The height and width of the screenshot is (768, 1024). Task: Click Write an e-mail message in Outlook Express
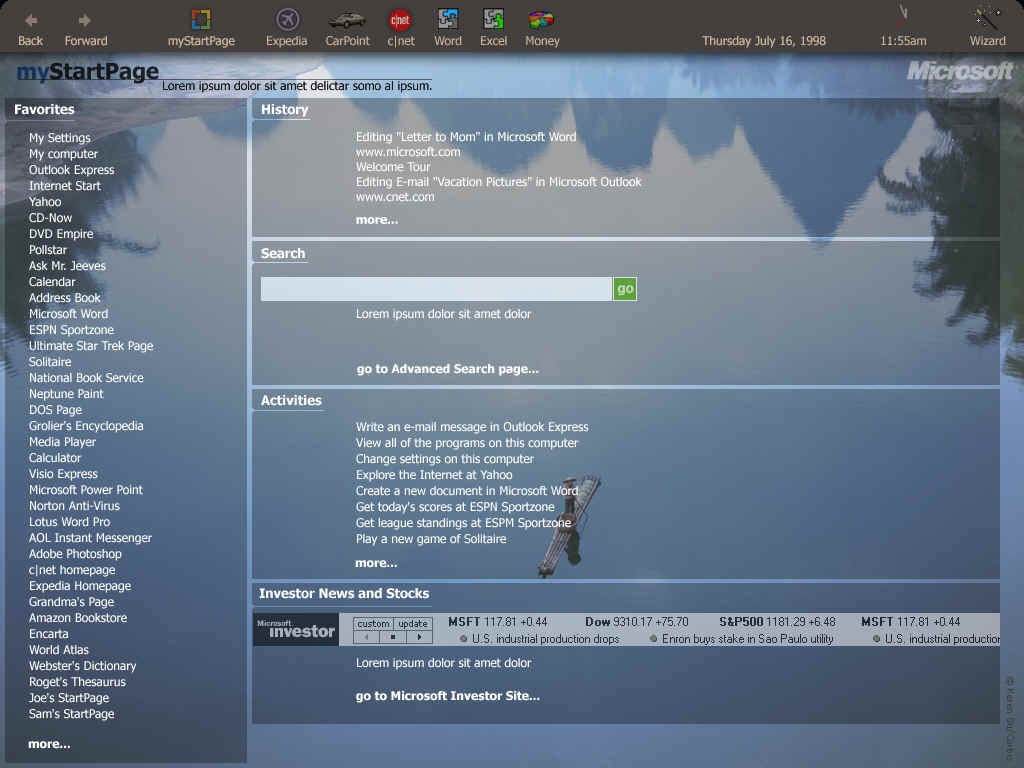point(472,427)
